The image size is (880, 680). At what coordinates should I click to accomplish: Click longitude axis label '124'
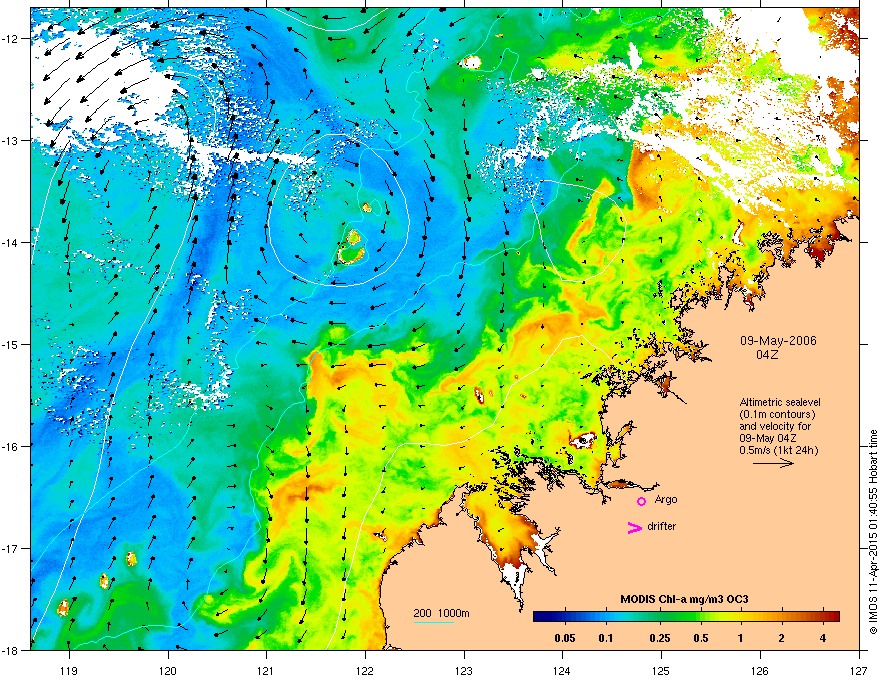click(562, 670)
